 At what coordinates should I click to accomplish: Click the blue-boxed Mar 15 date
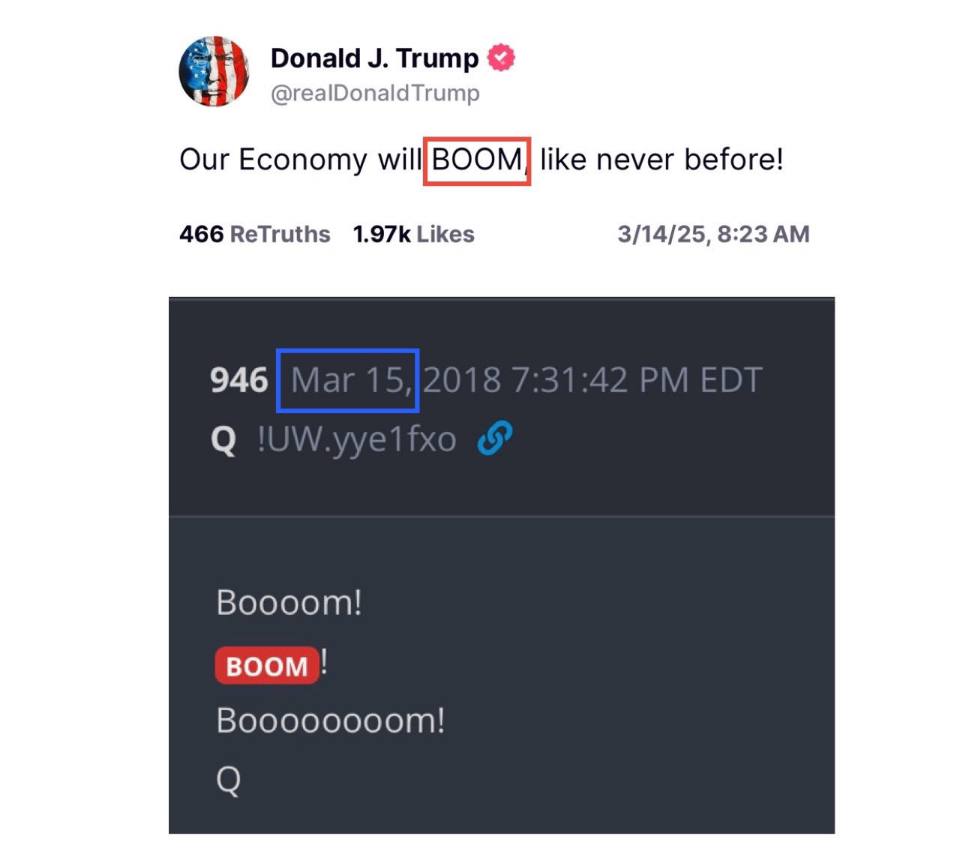348,380
